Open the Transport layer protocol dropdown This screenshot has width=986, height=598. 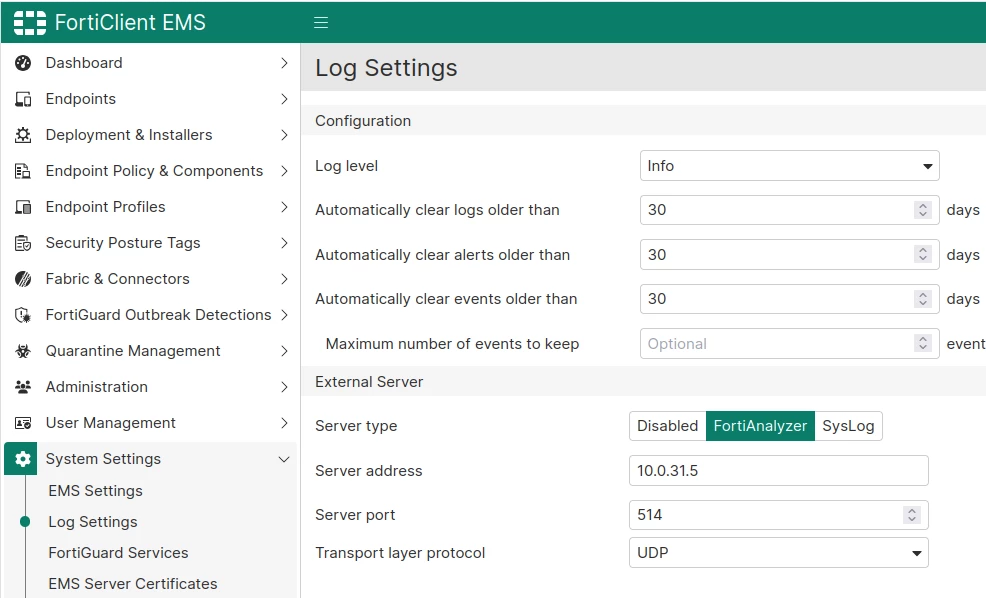pyautogui.click(x=778, y=553)
